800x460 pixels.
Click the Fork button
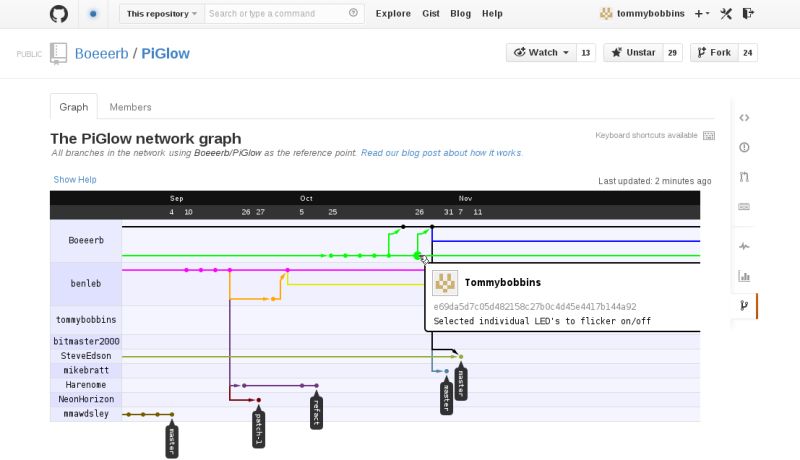click(714, 53)
